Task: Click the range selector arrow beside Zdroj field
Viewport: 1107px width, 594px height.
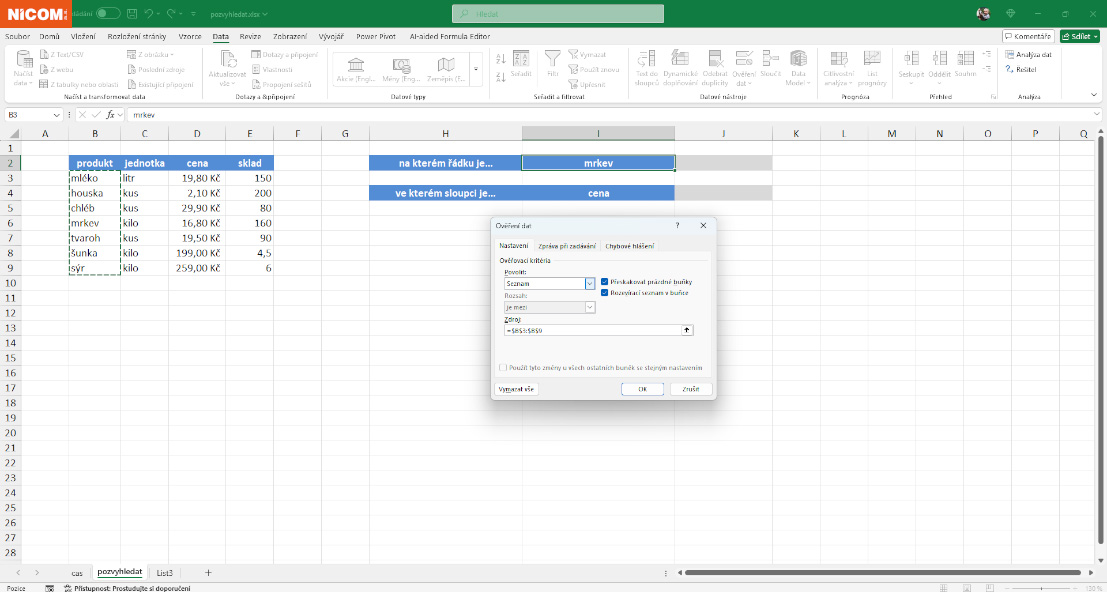Action: (686, 330)
